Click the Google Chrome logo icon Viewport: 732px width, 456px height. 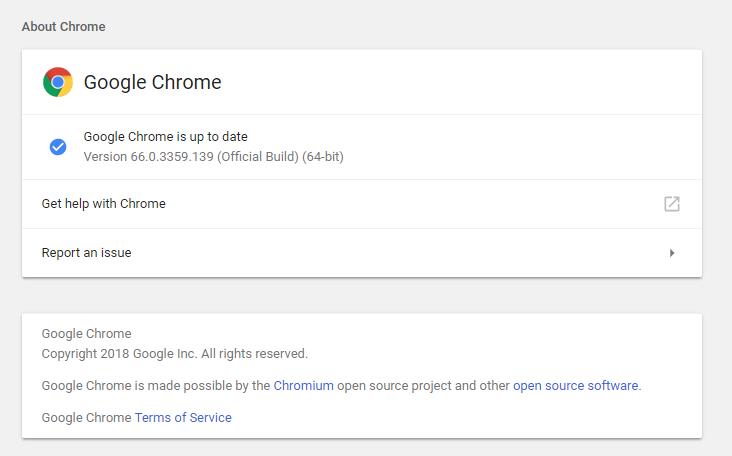coord(58,82)
